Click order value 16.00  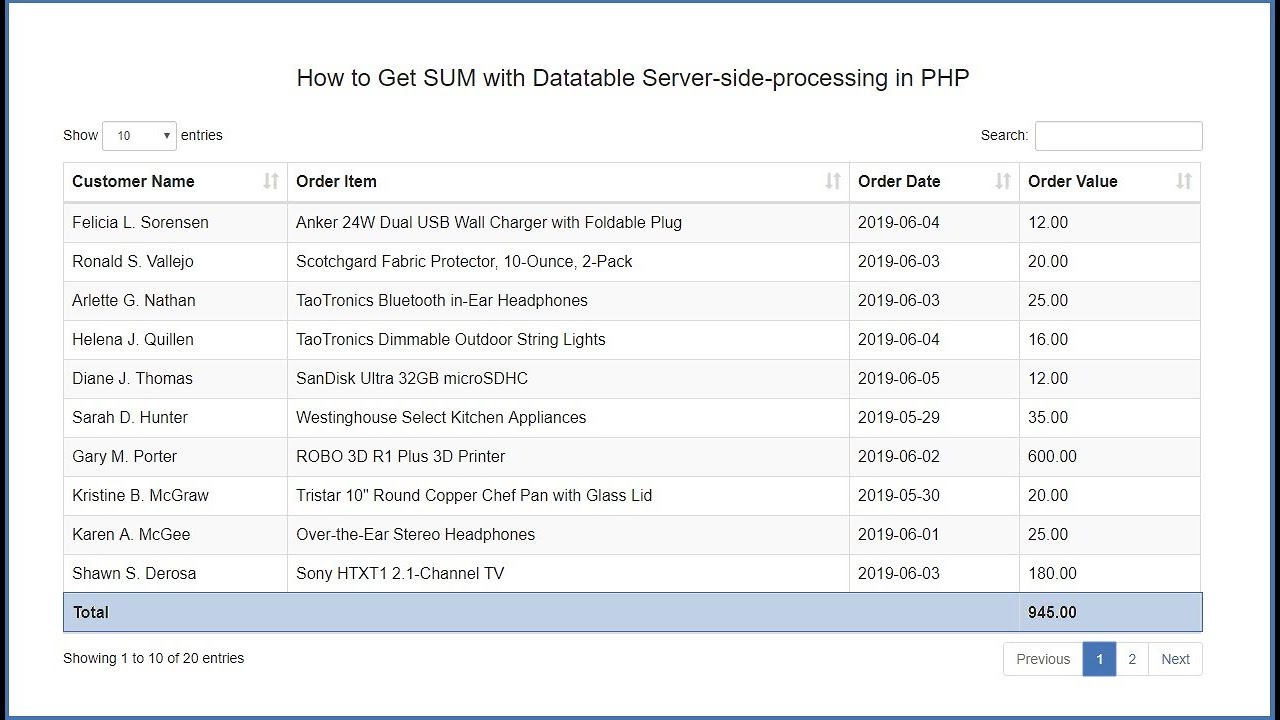click(x=1048, y=339)
